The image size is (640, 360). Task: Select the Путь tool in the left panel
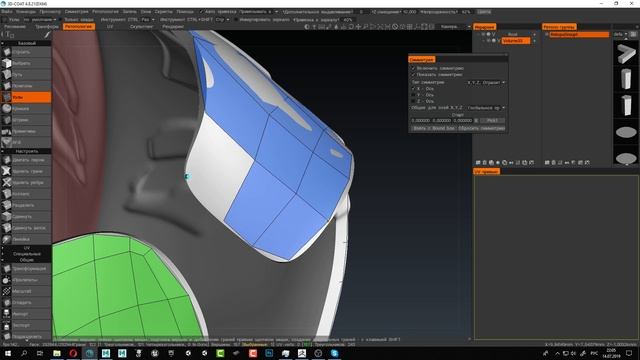coord(26,75)
